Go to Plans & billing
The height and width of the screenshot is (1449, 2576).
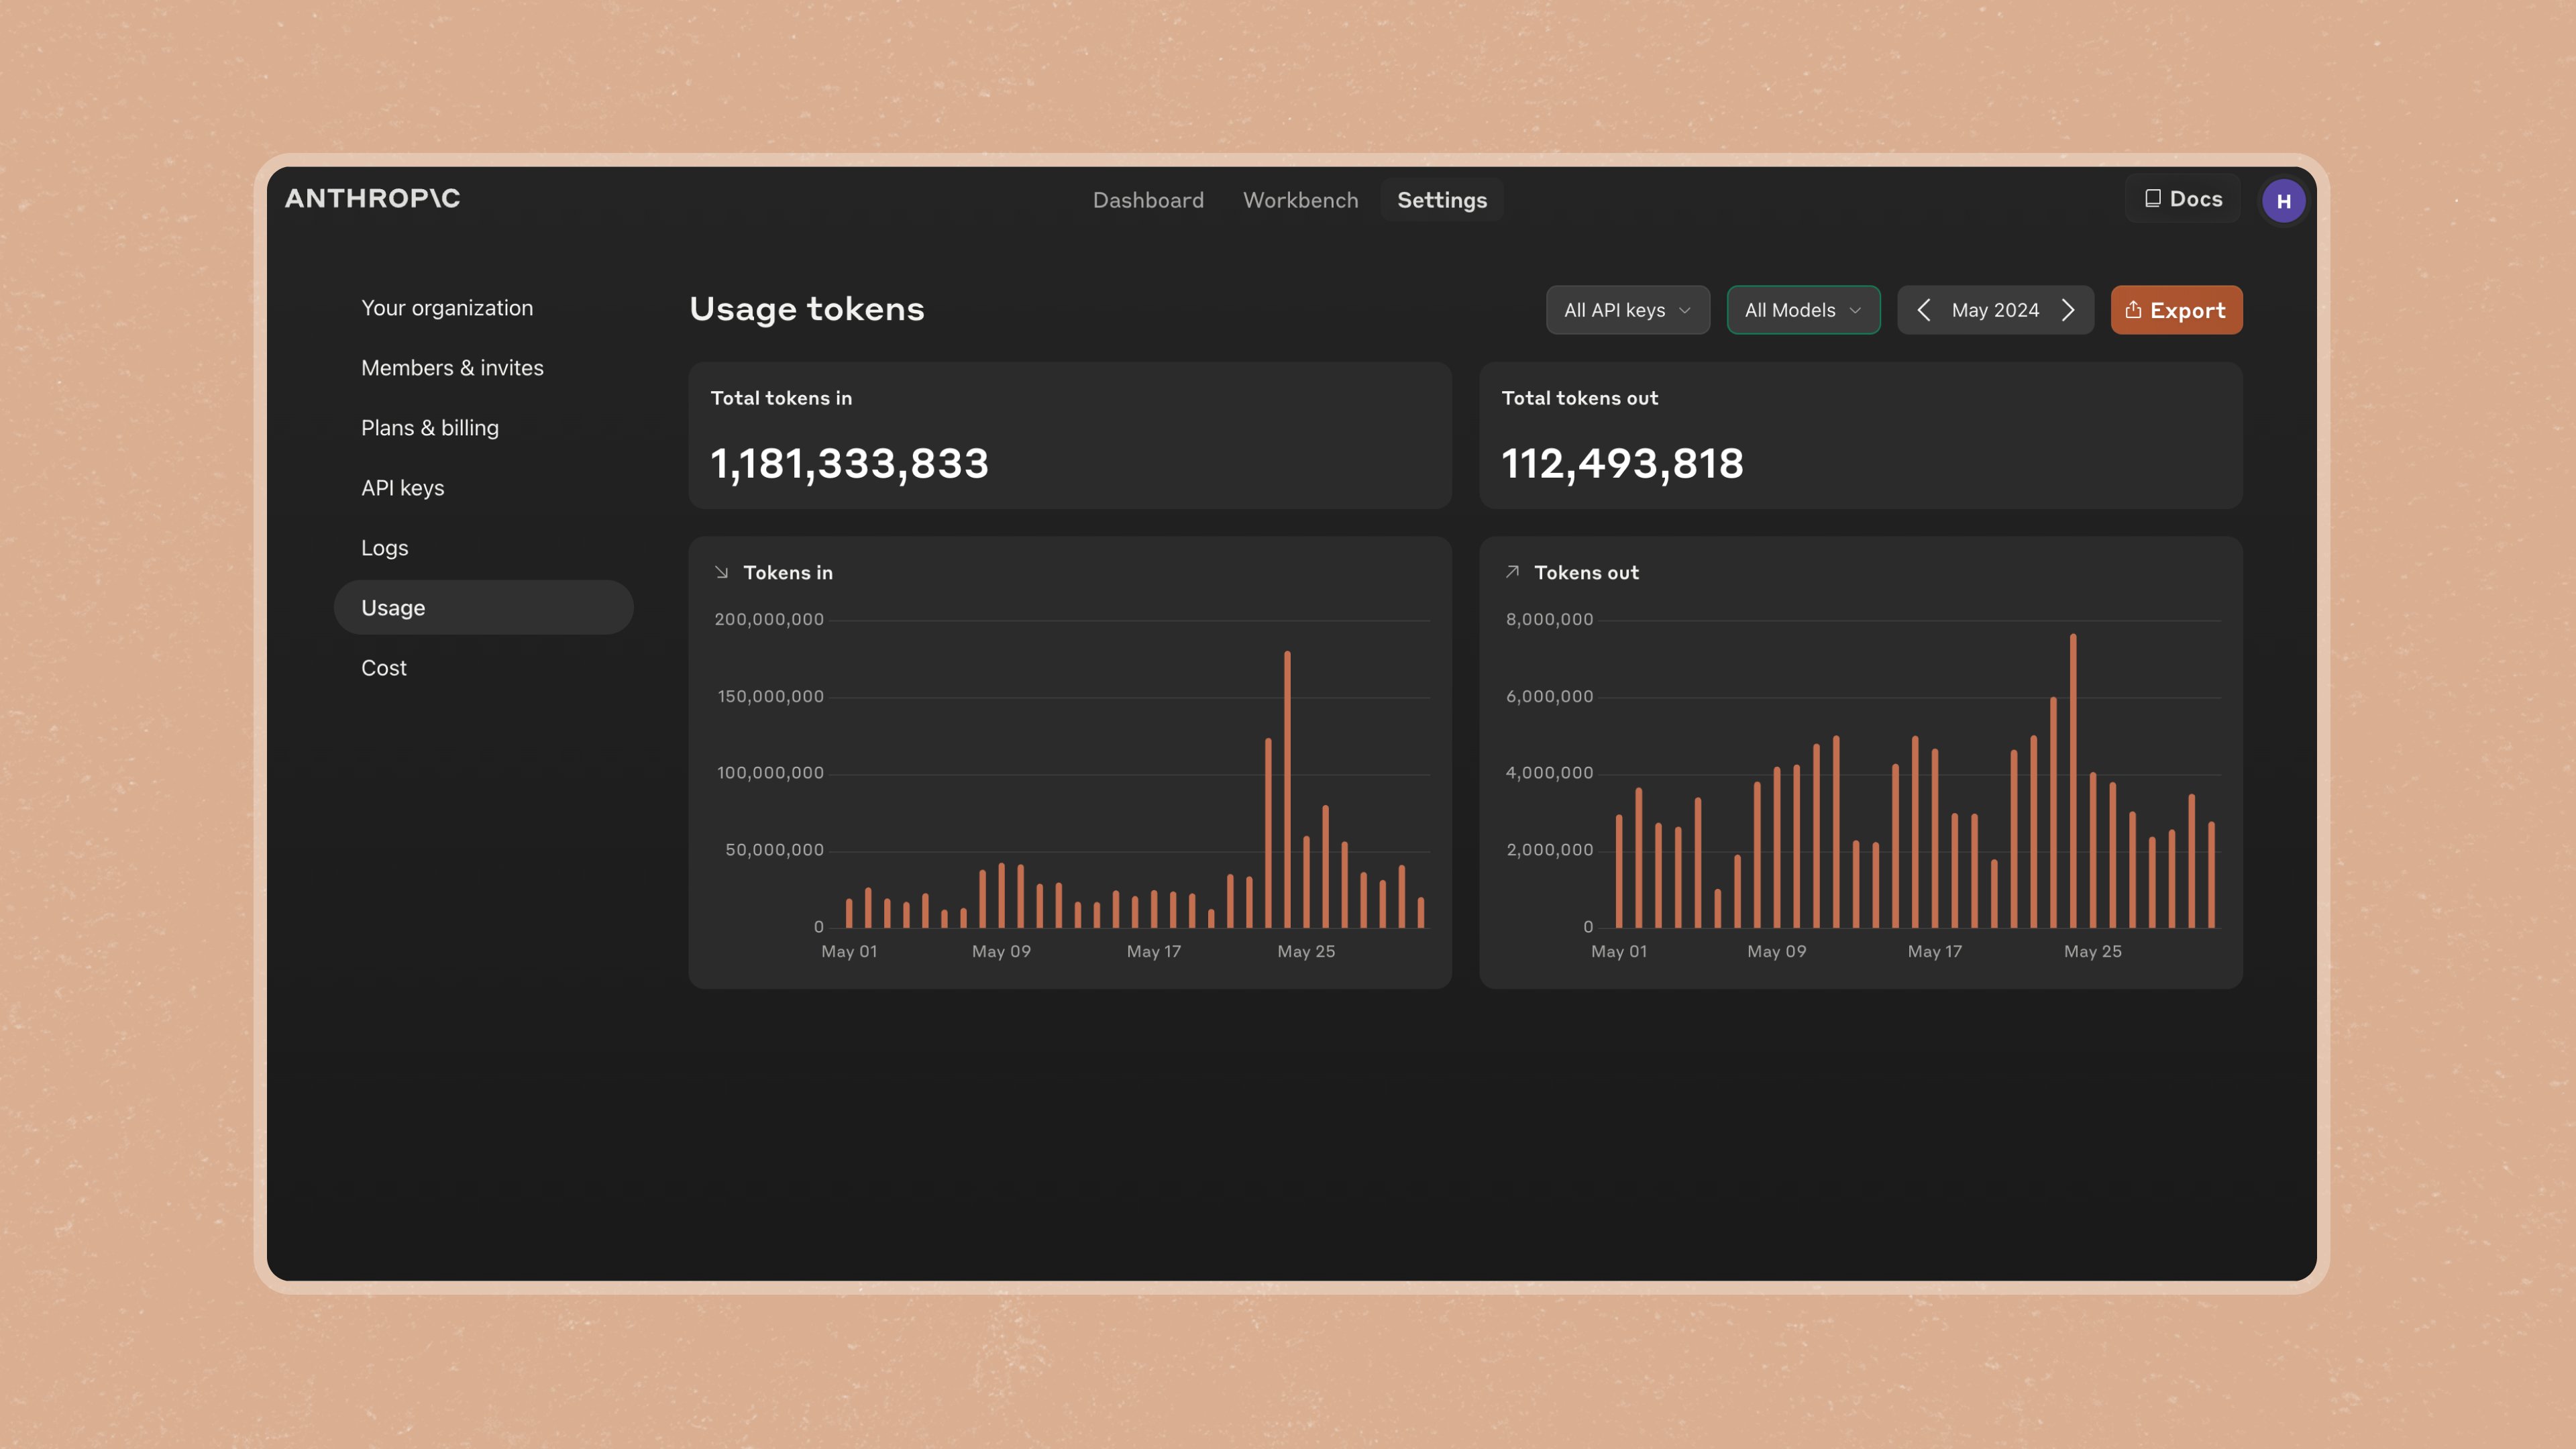pyautogui.click(x=430, y=428)
